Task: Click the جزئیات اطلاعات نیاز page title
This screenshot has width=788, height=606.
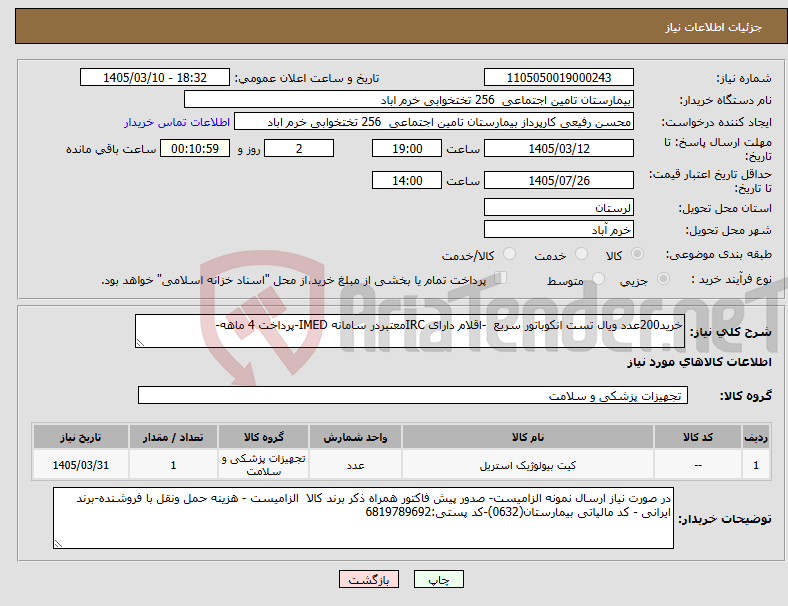Action: pyautogui.click(x=714, y=27)
